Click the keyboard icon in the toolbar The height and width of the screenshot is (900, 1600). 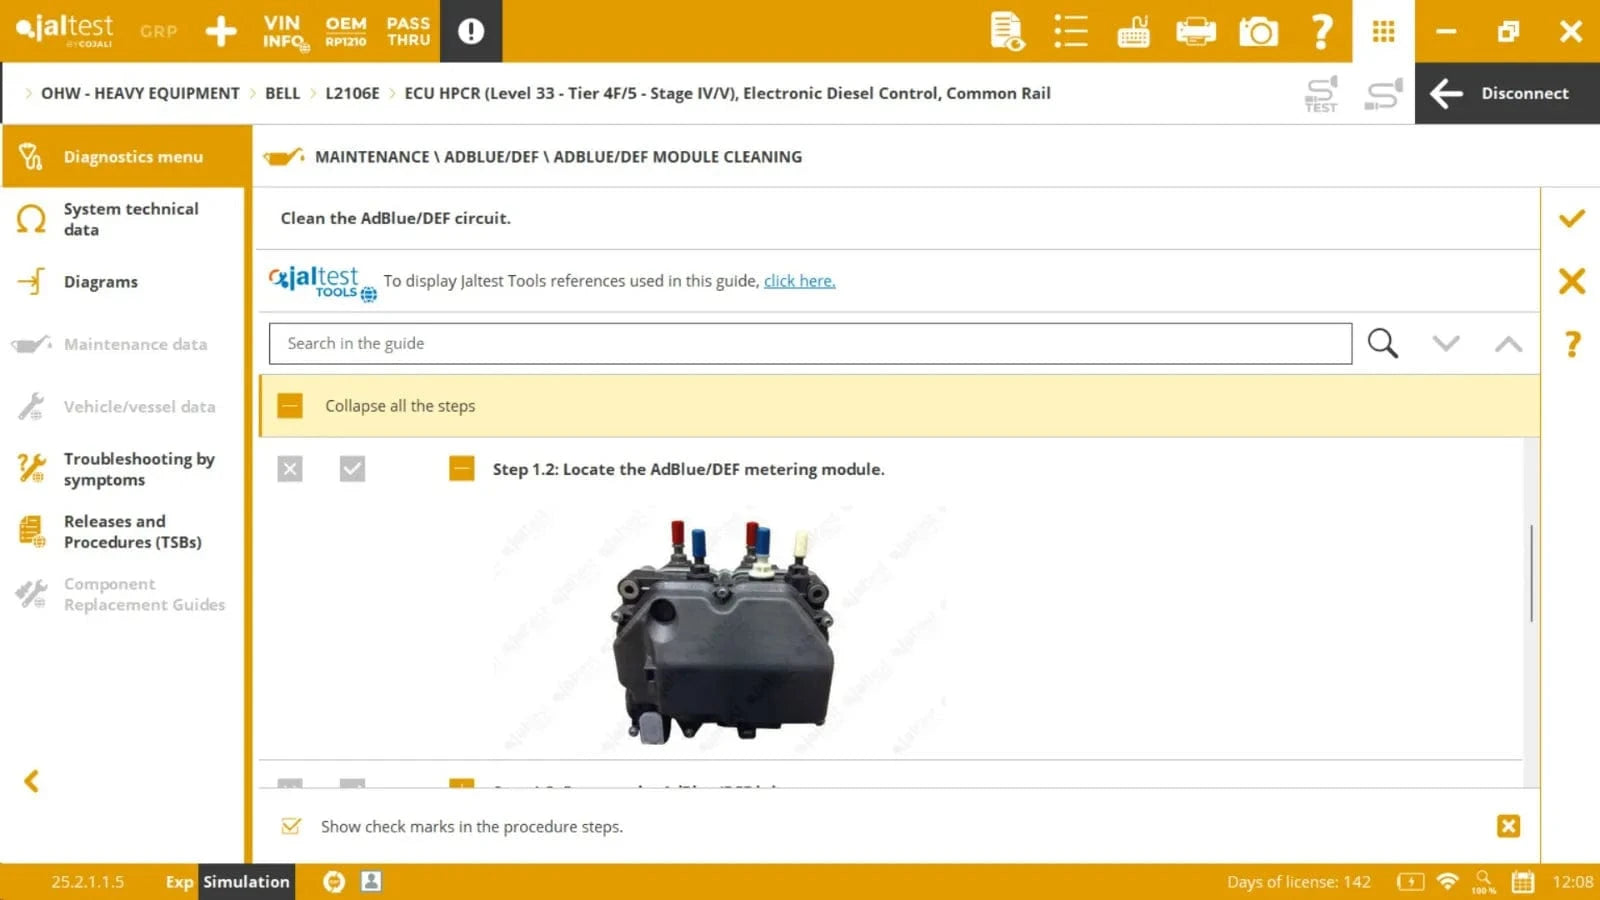pyautogui.click(x=1133, y=32)
